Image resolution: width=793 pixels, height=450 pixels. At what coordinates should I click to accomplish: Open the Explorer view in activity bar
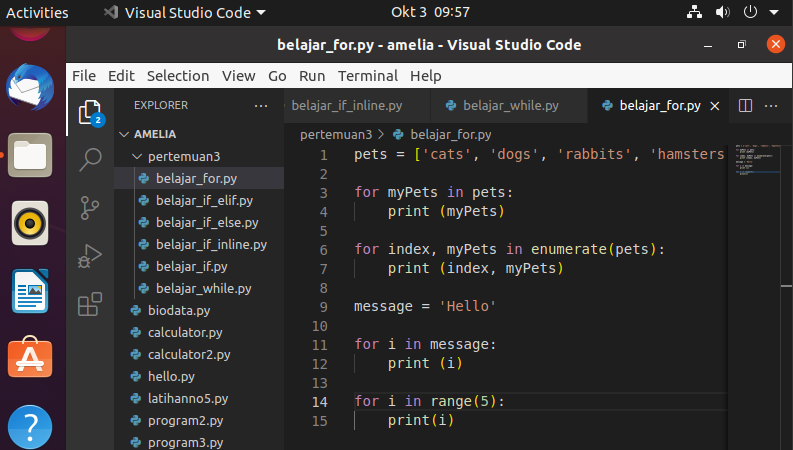pos(91,112)
